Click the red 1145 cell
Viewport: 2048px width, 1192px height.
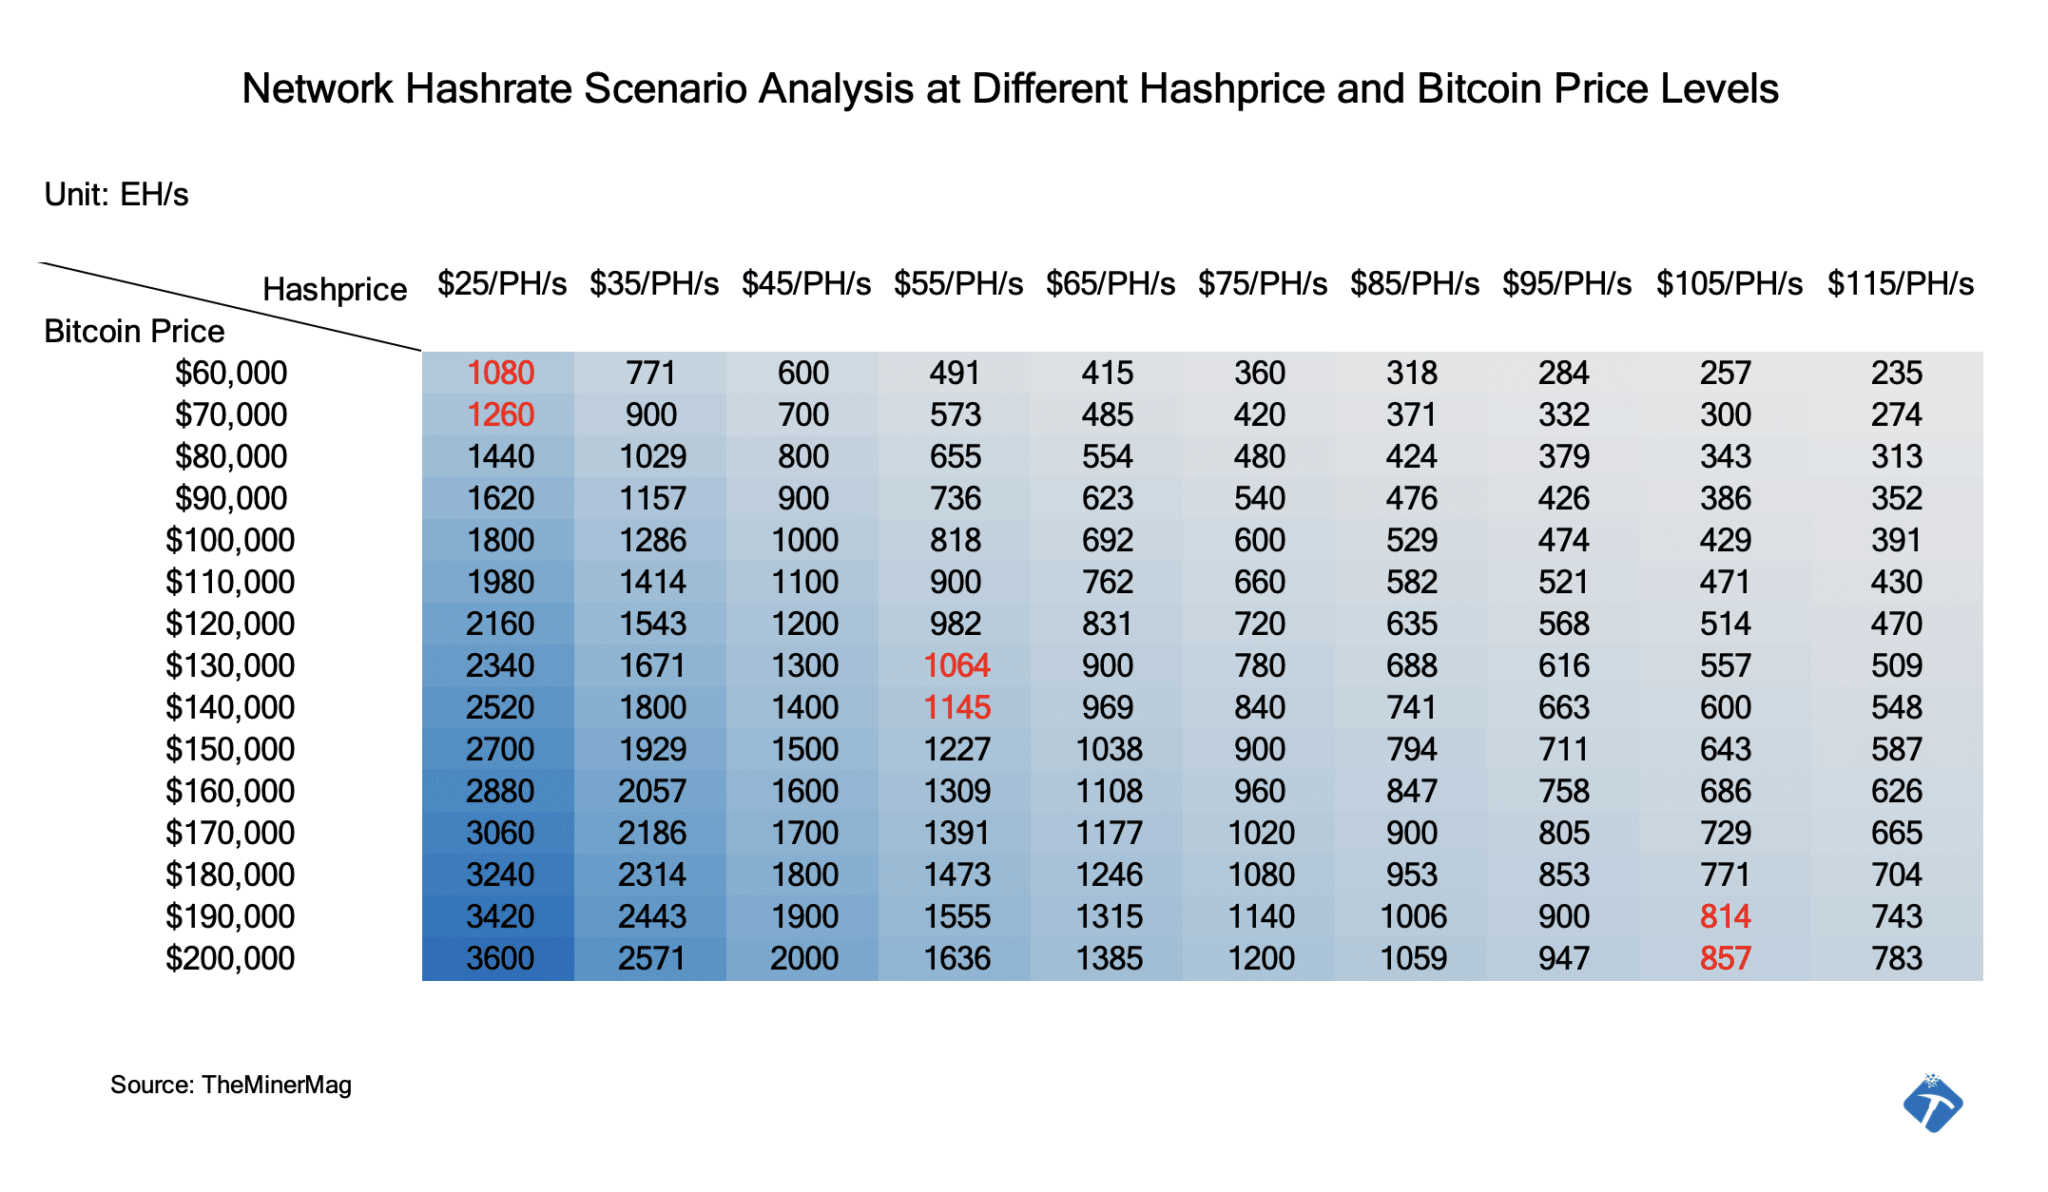pos(957,707)
